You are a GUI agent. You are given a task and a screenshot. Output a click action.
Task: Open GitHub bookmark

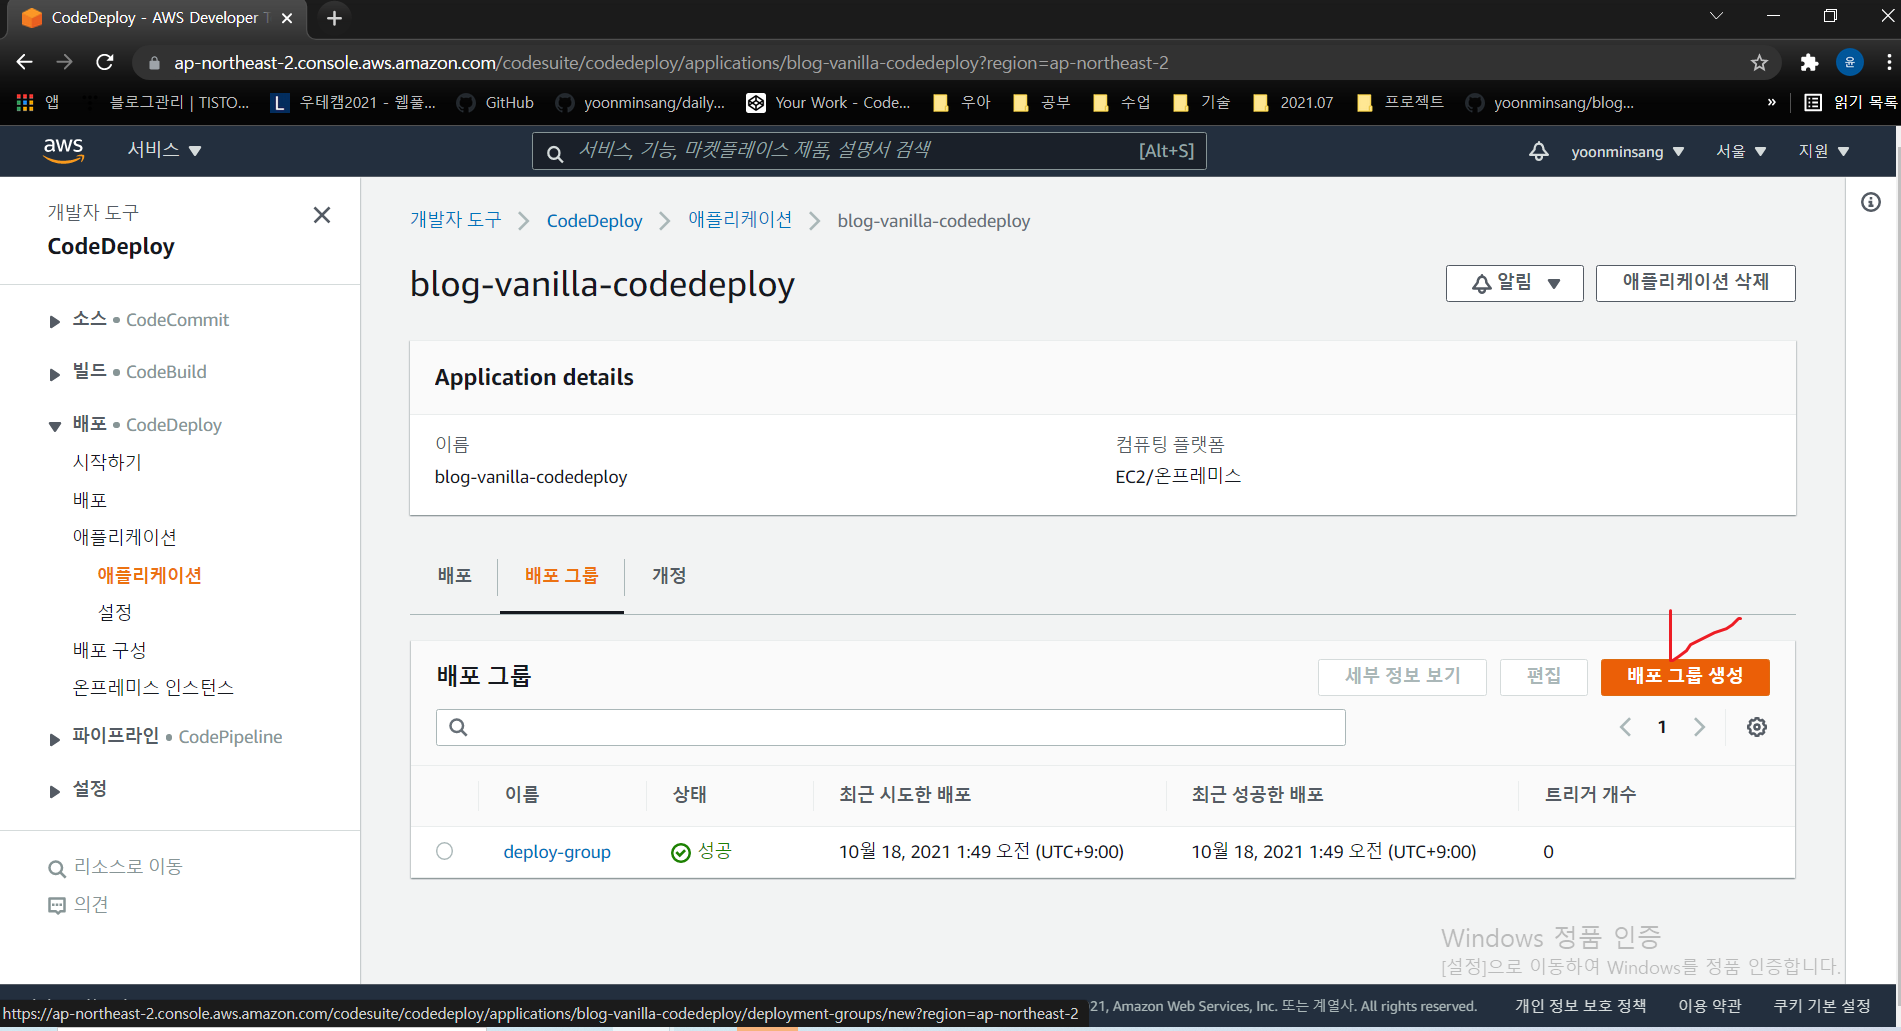pyautogui.click(x=495, y=102)
